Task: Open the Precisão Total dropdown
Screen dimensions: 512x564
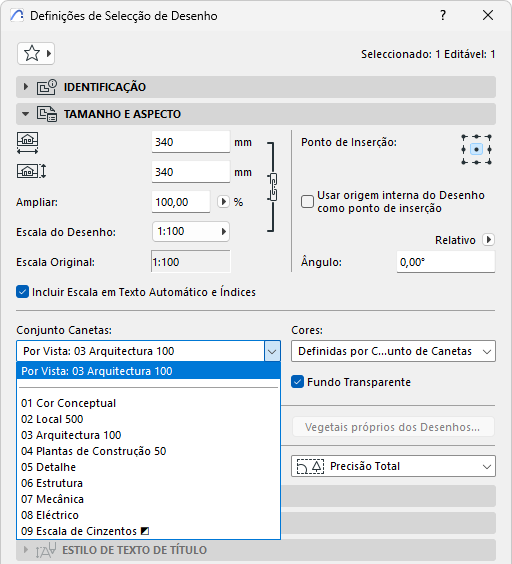Action: click(x=393, y=467)
